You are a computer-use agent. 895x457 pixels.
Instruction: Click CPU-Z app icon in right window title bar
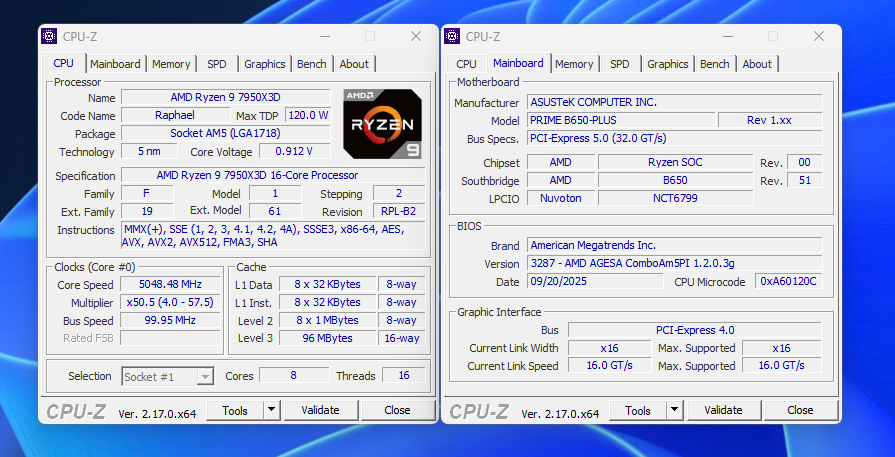[x=452, y=36]
